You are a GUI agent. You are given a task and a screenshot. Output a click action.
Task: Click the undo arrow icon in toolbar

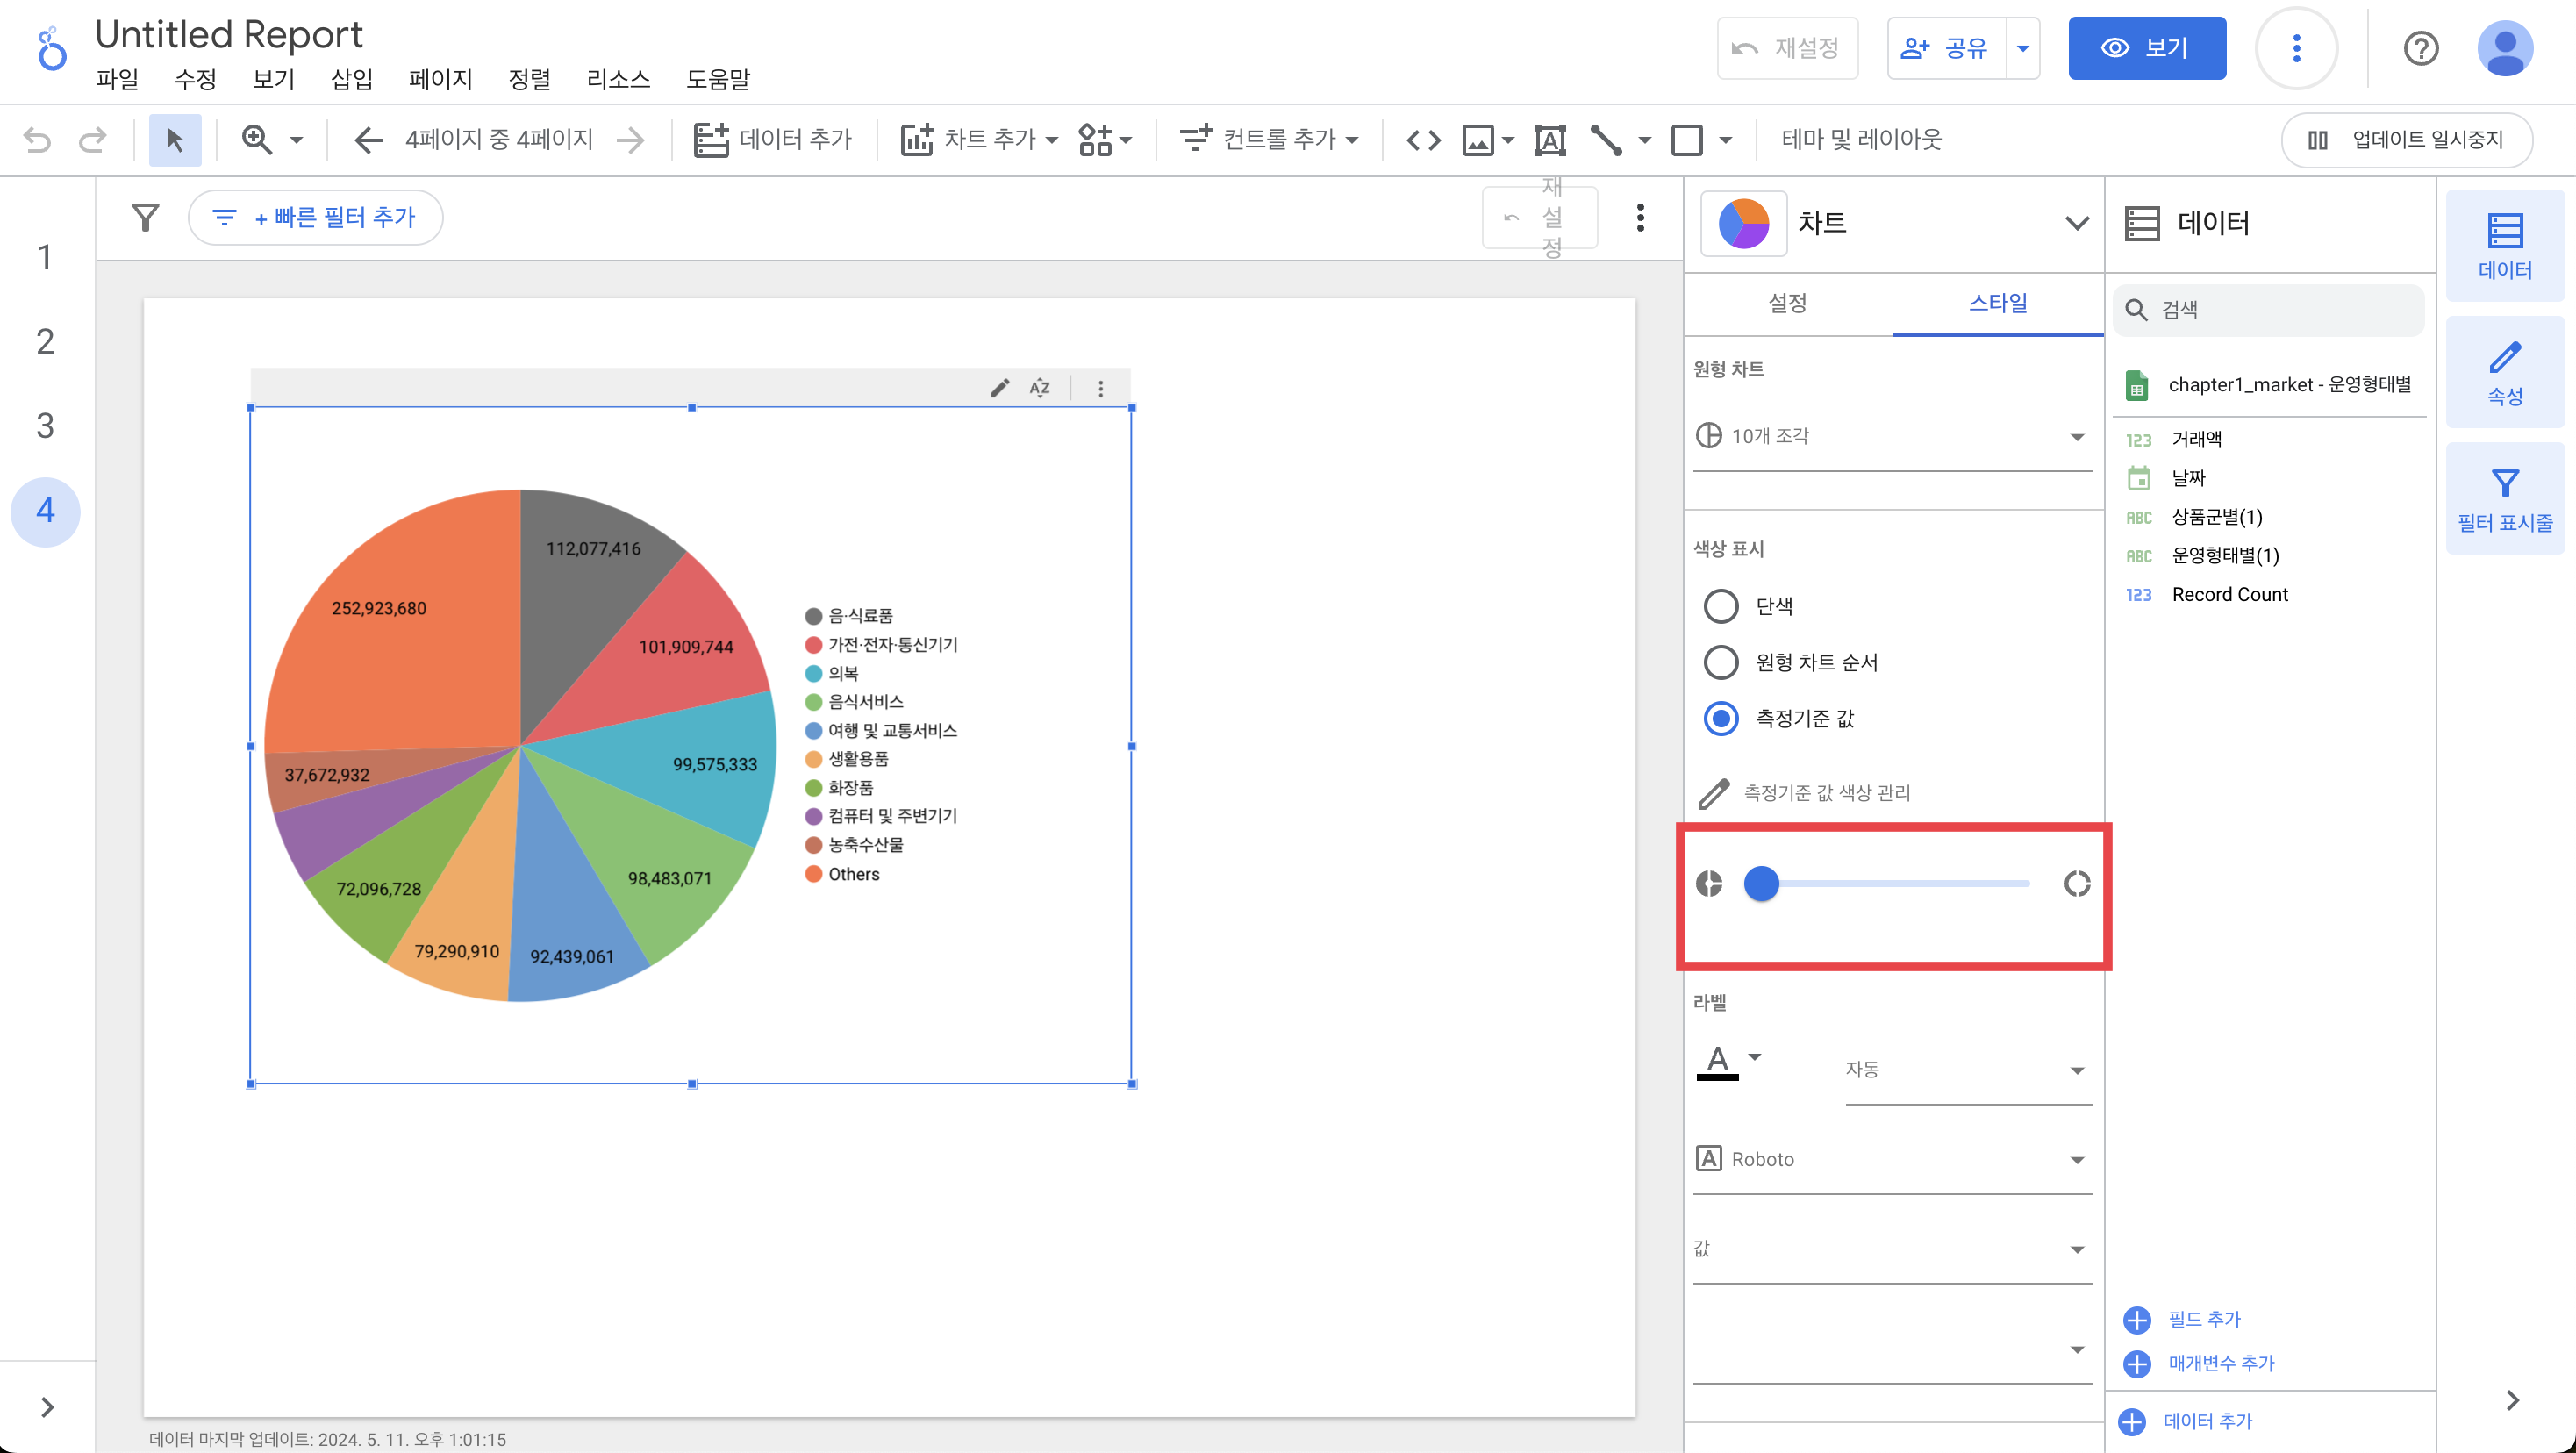pyautogui.click(x=37, y=140)
